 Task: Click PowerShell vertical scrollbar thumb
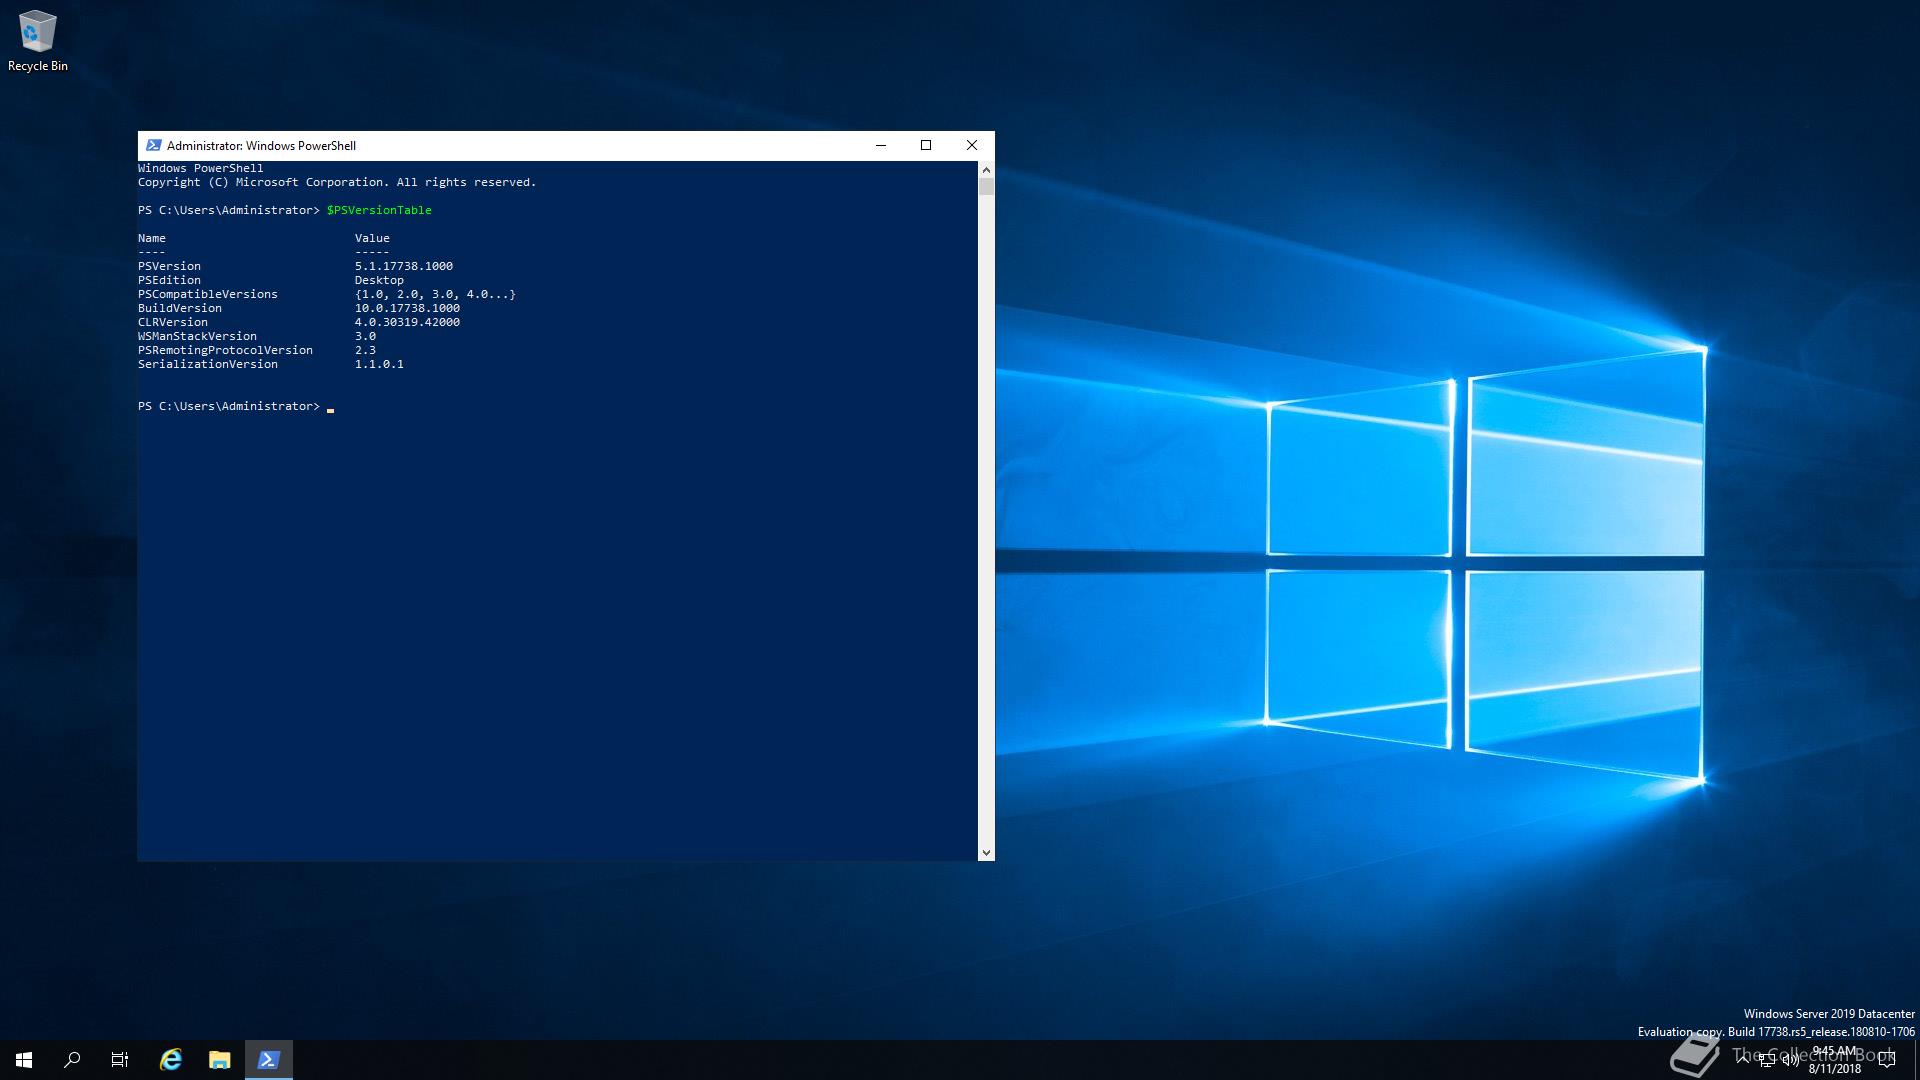(x=986, y=187)
